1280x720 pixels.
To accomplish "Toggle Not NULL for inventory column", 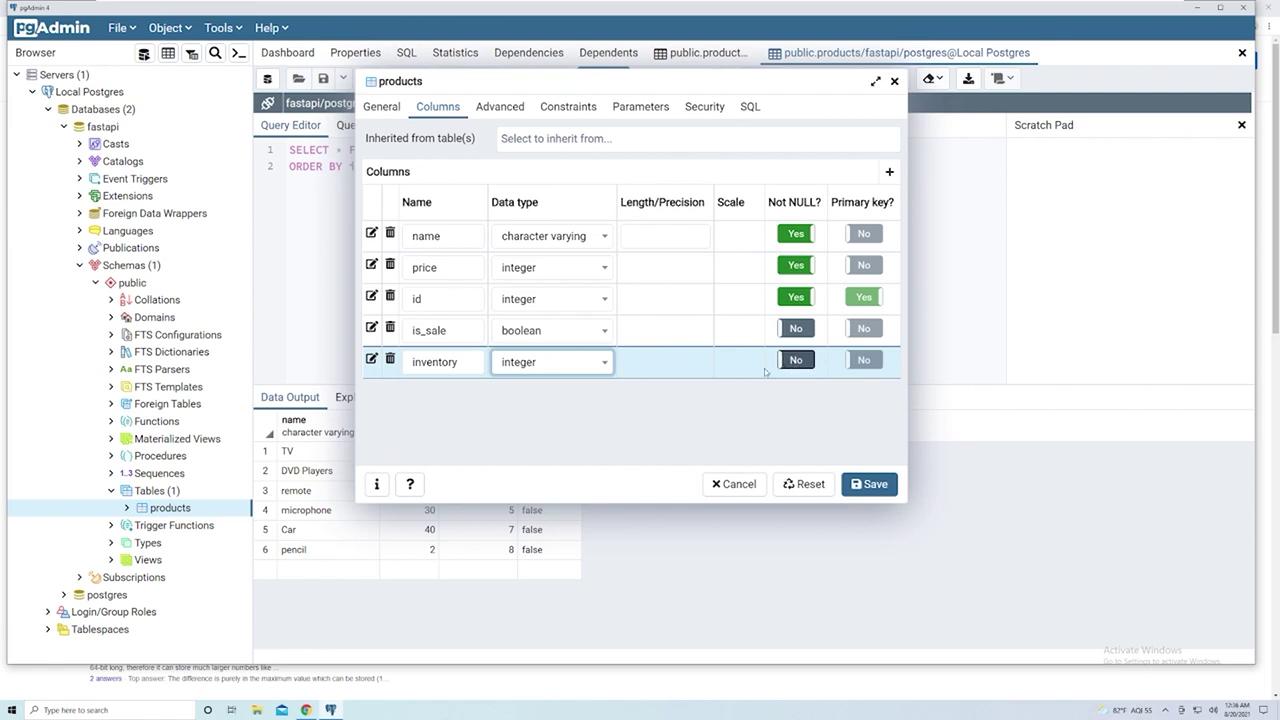I will click(x=796, y=360).
